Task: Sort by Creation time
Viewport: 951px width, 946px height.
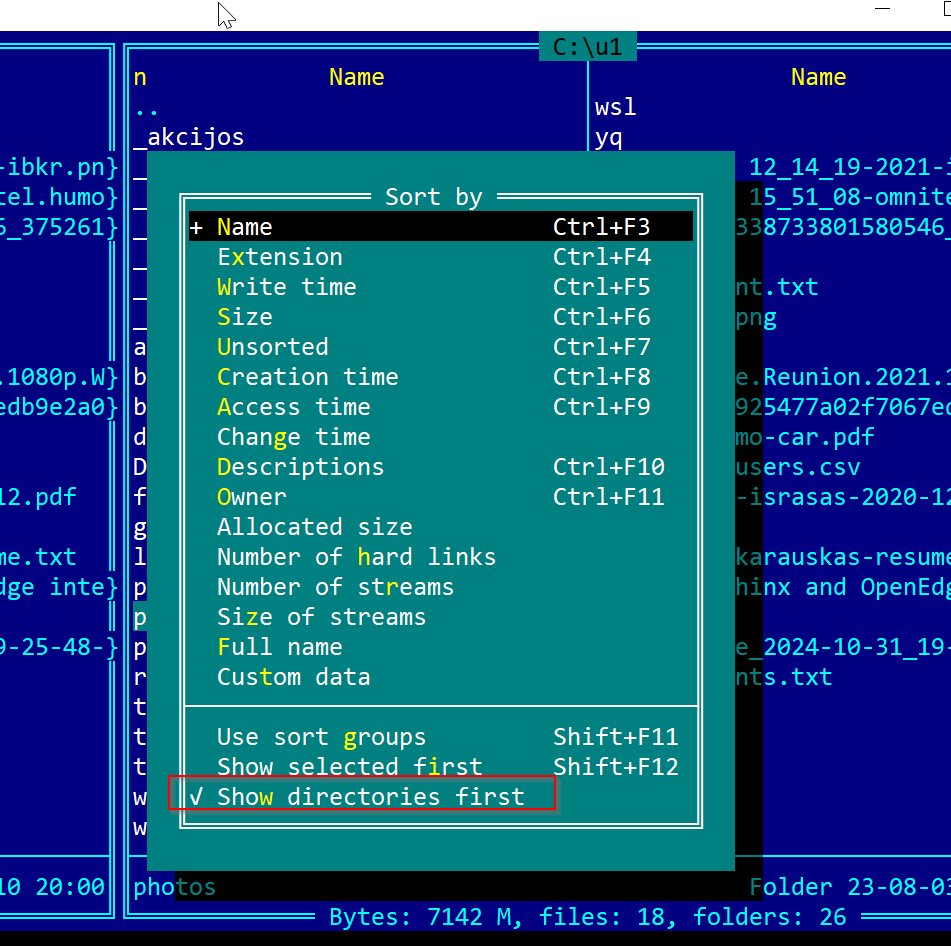Action: [307, 377]
